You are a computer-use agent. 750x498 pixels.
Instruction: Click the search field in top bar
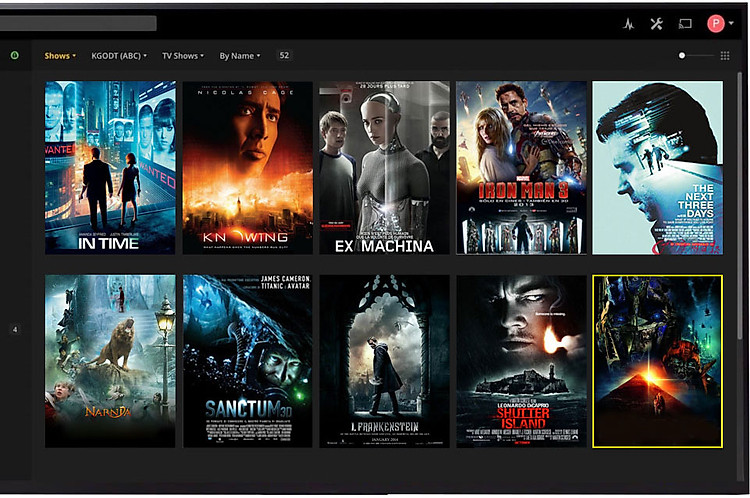tap(78, 23)
